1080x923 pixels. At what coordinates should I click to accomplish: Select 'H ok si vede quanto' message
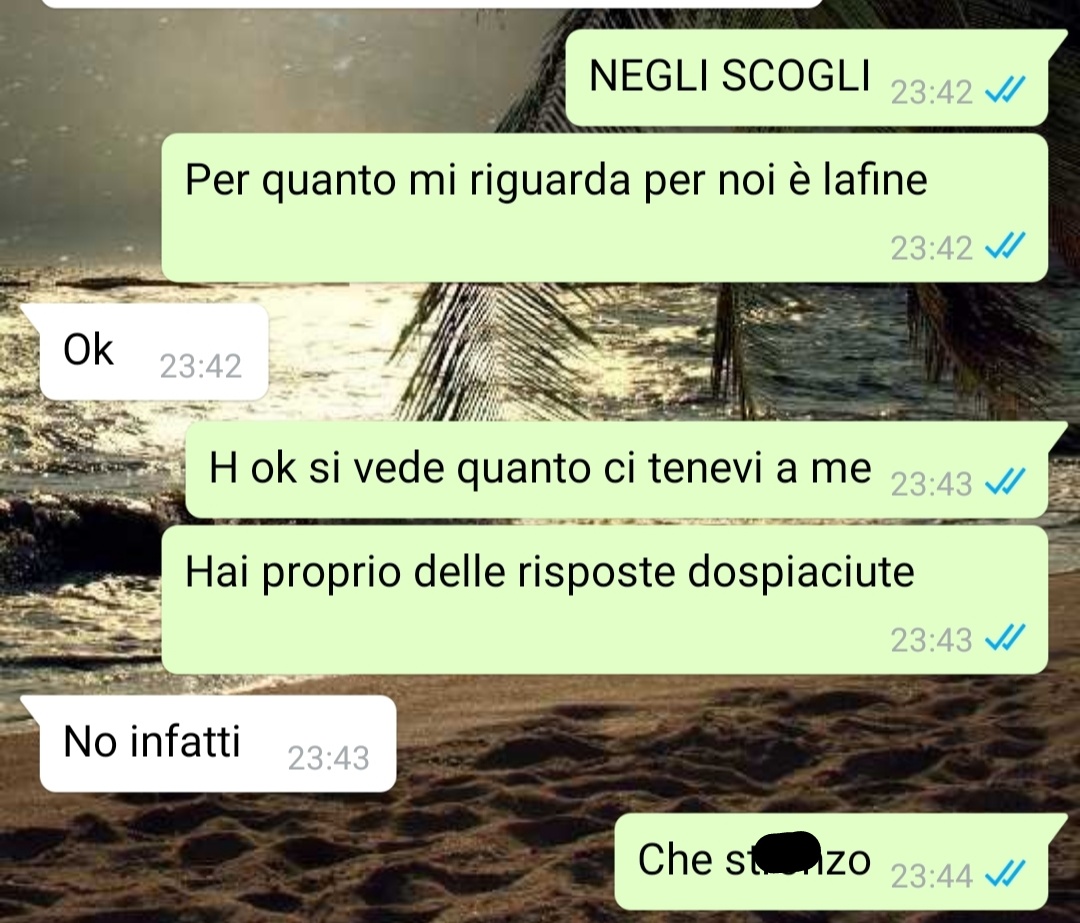[617, 470]
